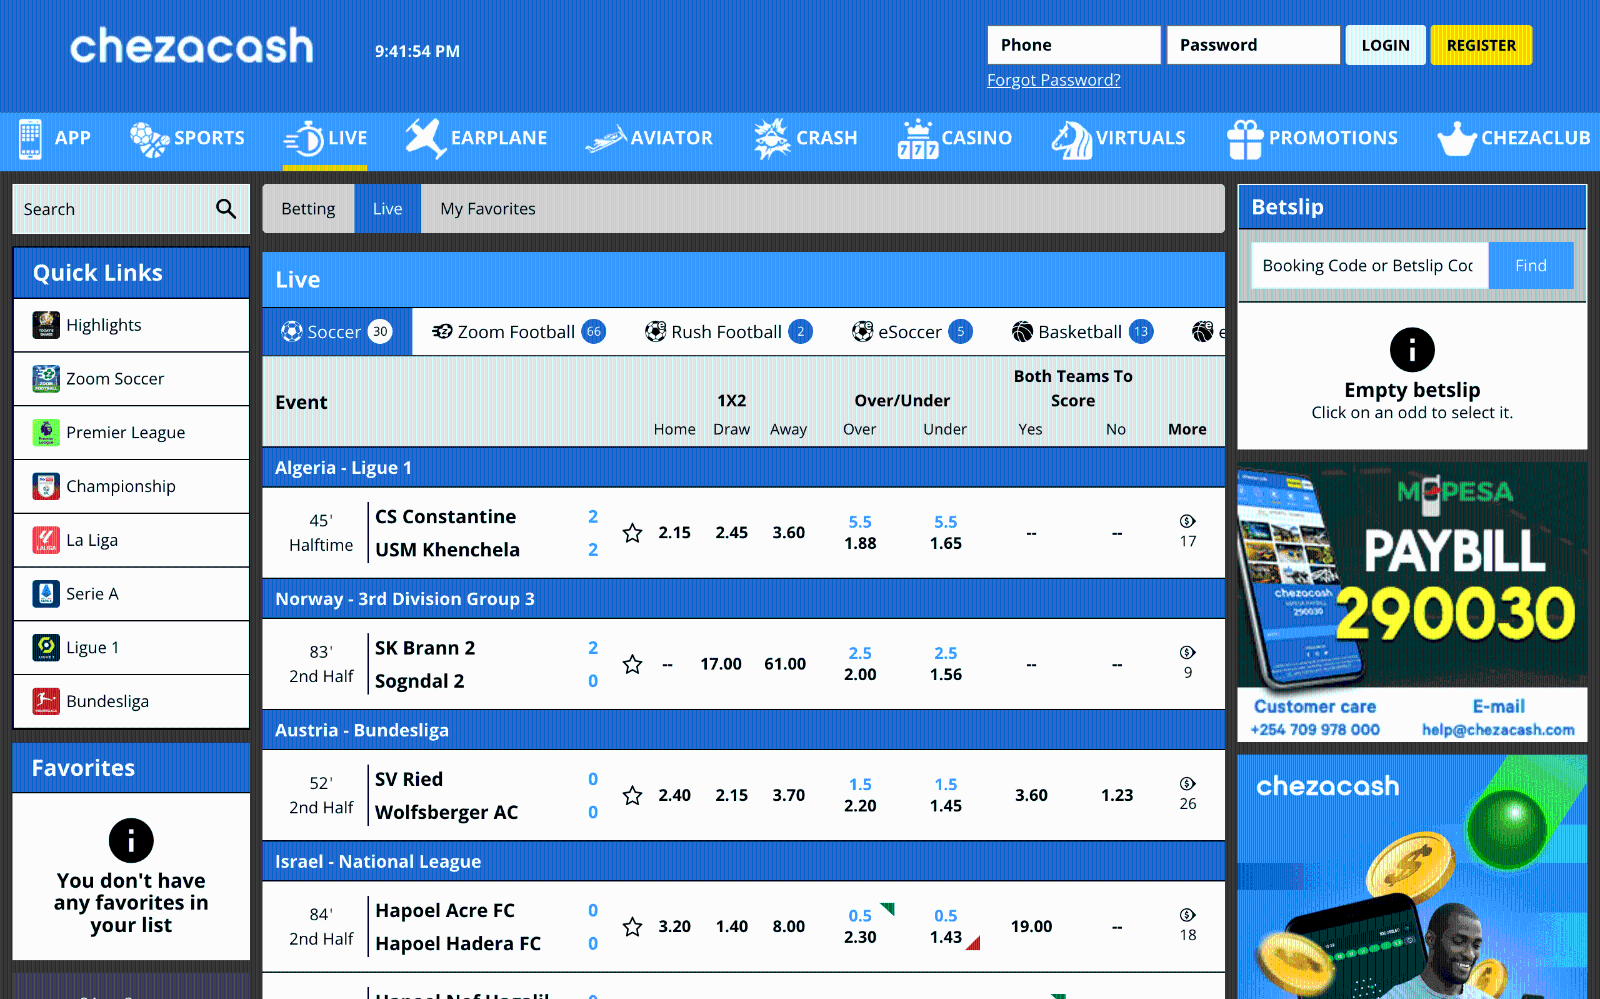Screen dimensions: 1600x999
Task: Click the Algeria - Ligue 1 header
Action: coord(743,467)
